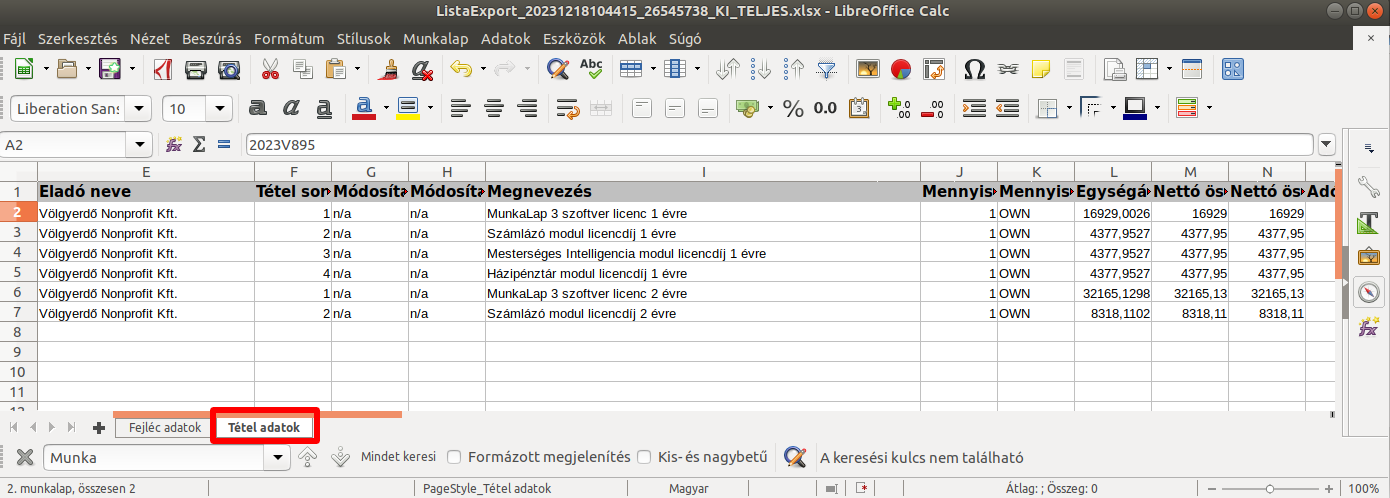Click the Export as PDF icon
1390x498 pixels.
pyautogui.click(x=161, y=69)
